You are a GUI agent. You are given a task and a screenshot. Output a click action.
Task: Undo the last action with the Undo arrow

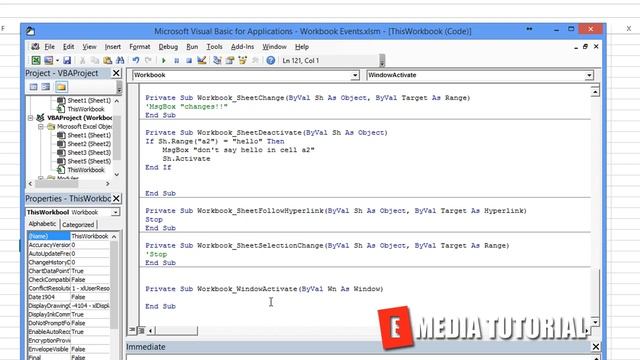(136, 60)
